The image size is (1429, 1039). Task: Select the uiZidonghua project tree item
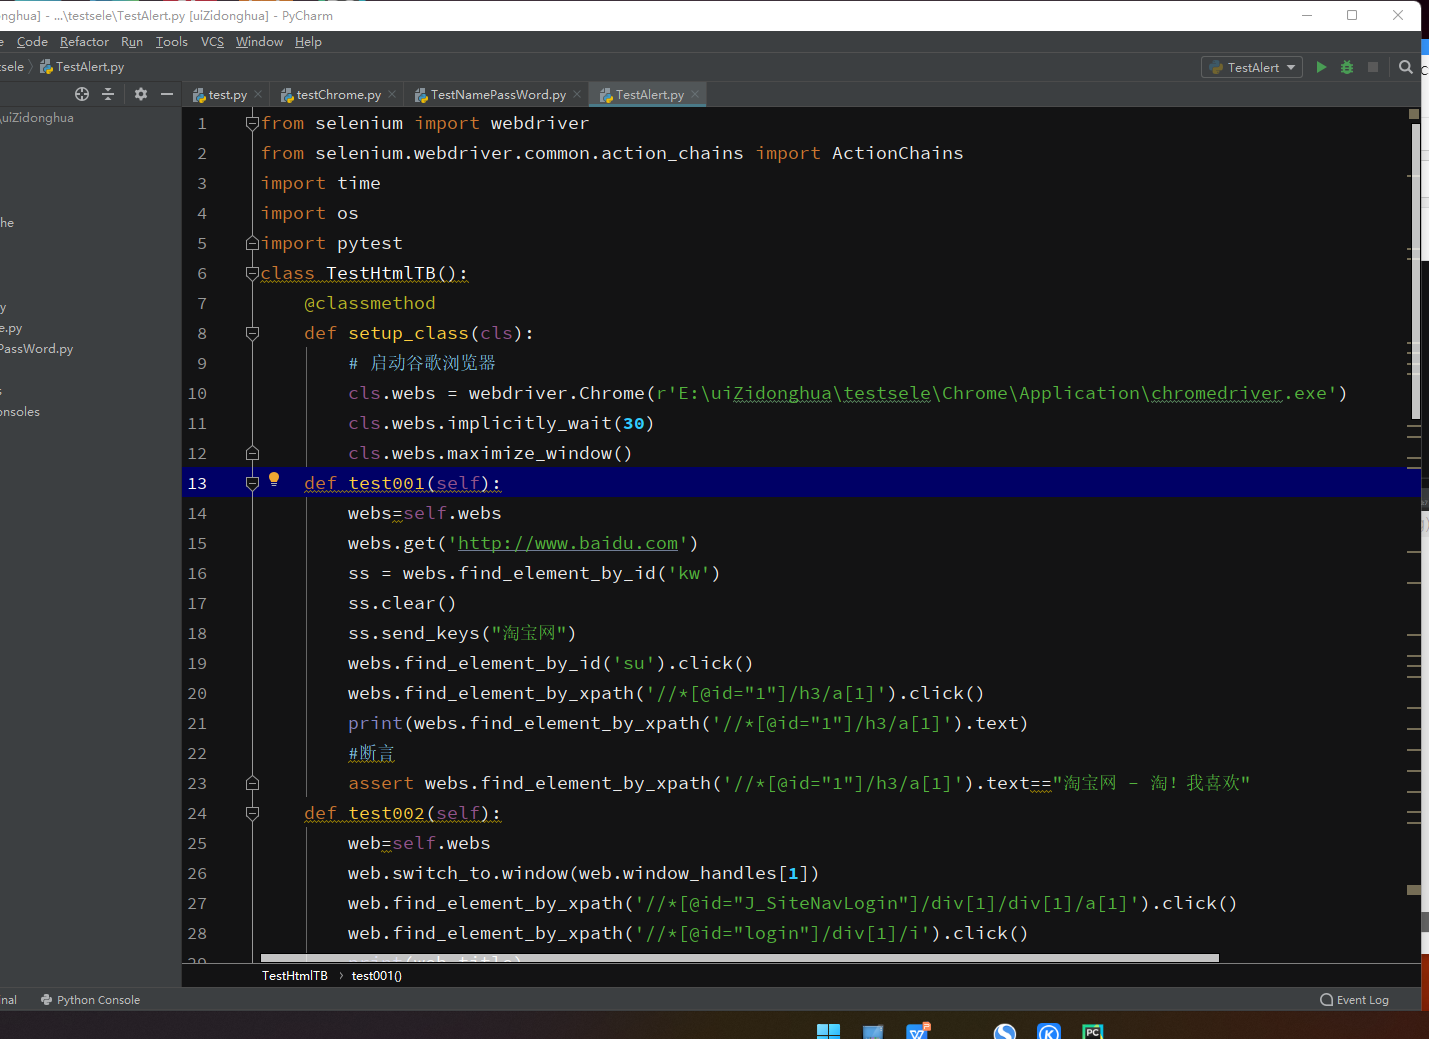pos(37,118)
